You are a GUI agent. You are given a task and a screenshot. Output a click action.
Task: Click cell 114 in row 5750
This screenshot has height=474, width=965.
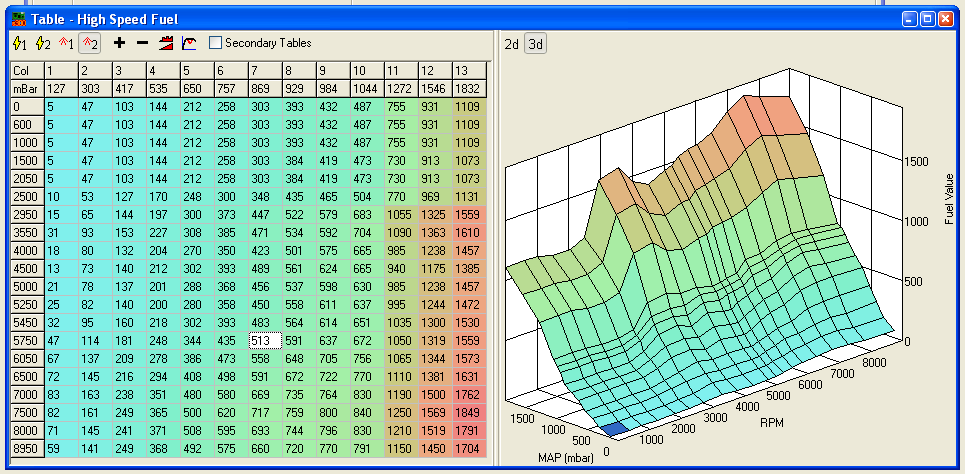(x=95, y=340)
